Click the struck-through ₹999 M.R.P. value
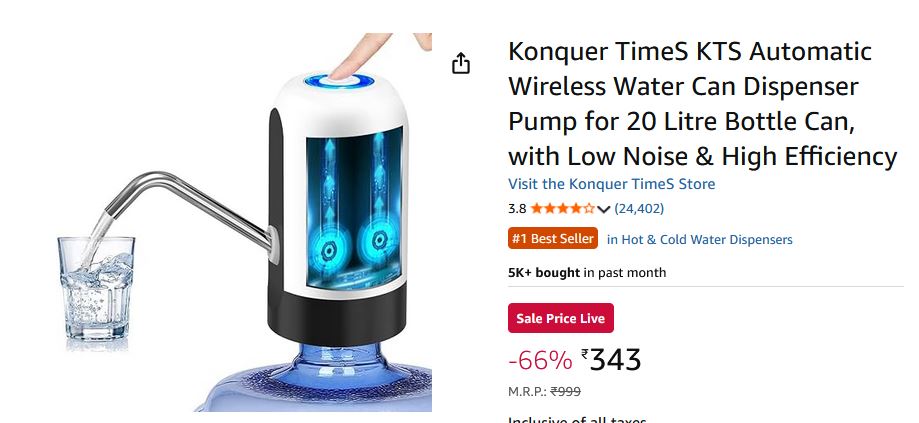Image resolution: width=919 pixels, height=423 pixels. click(566, 391)
